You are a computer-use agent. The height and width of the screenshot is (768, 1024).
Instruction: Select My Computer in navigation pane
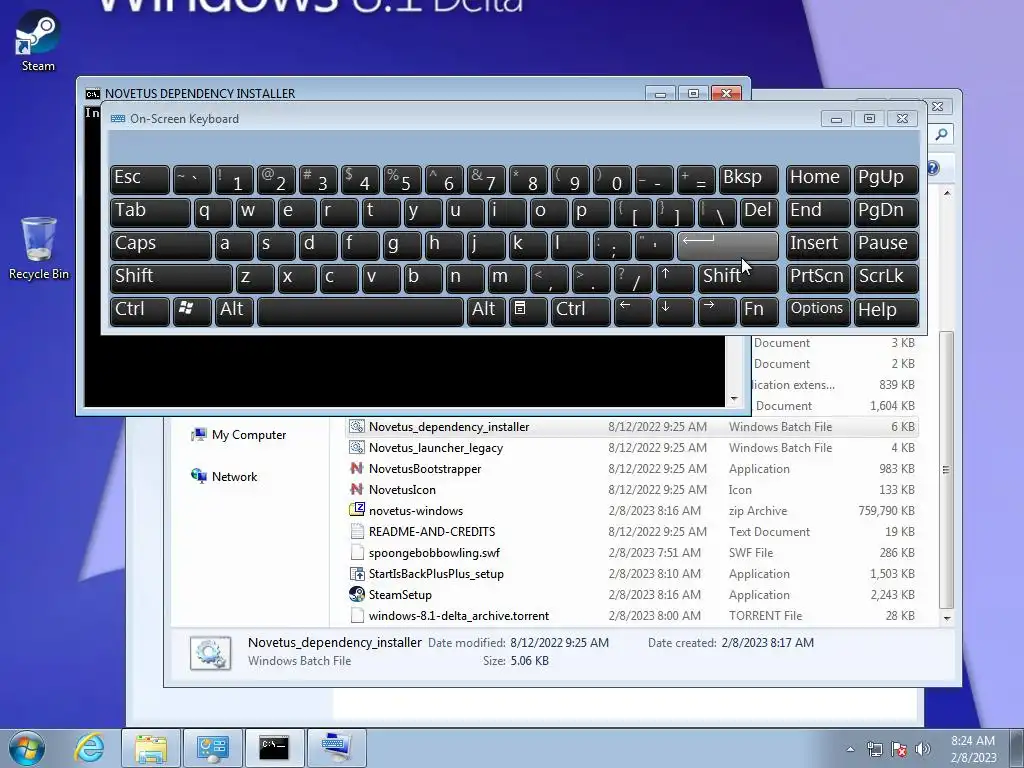pos(238,434)
